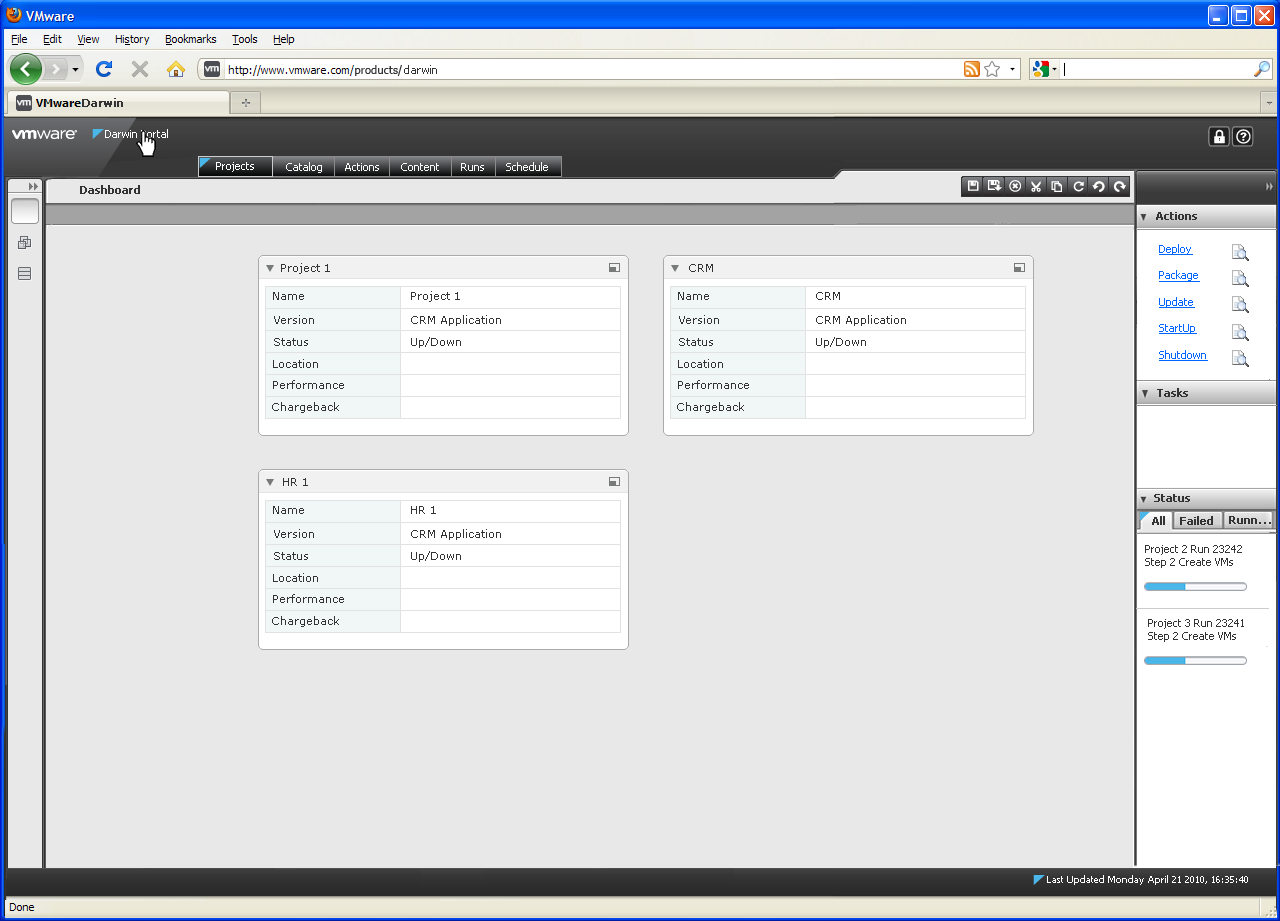
Task: Maximize the HR 1 panel
Action: [614, 482]
